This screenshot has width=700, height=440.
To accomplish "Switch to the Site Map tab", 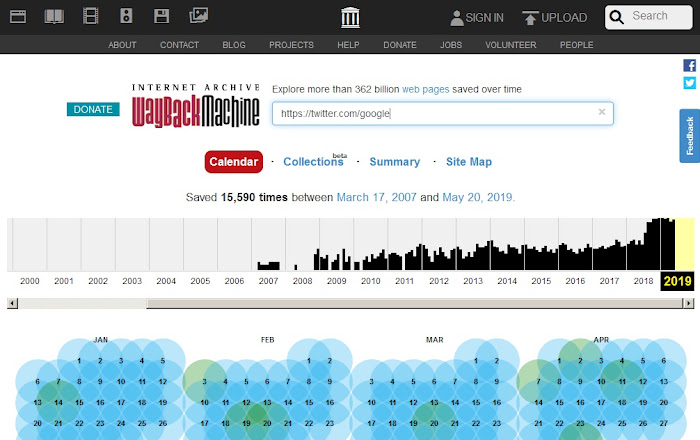I will (469, 162).
